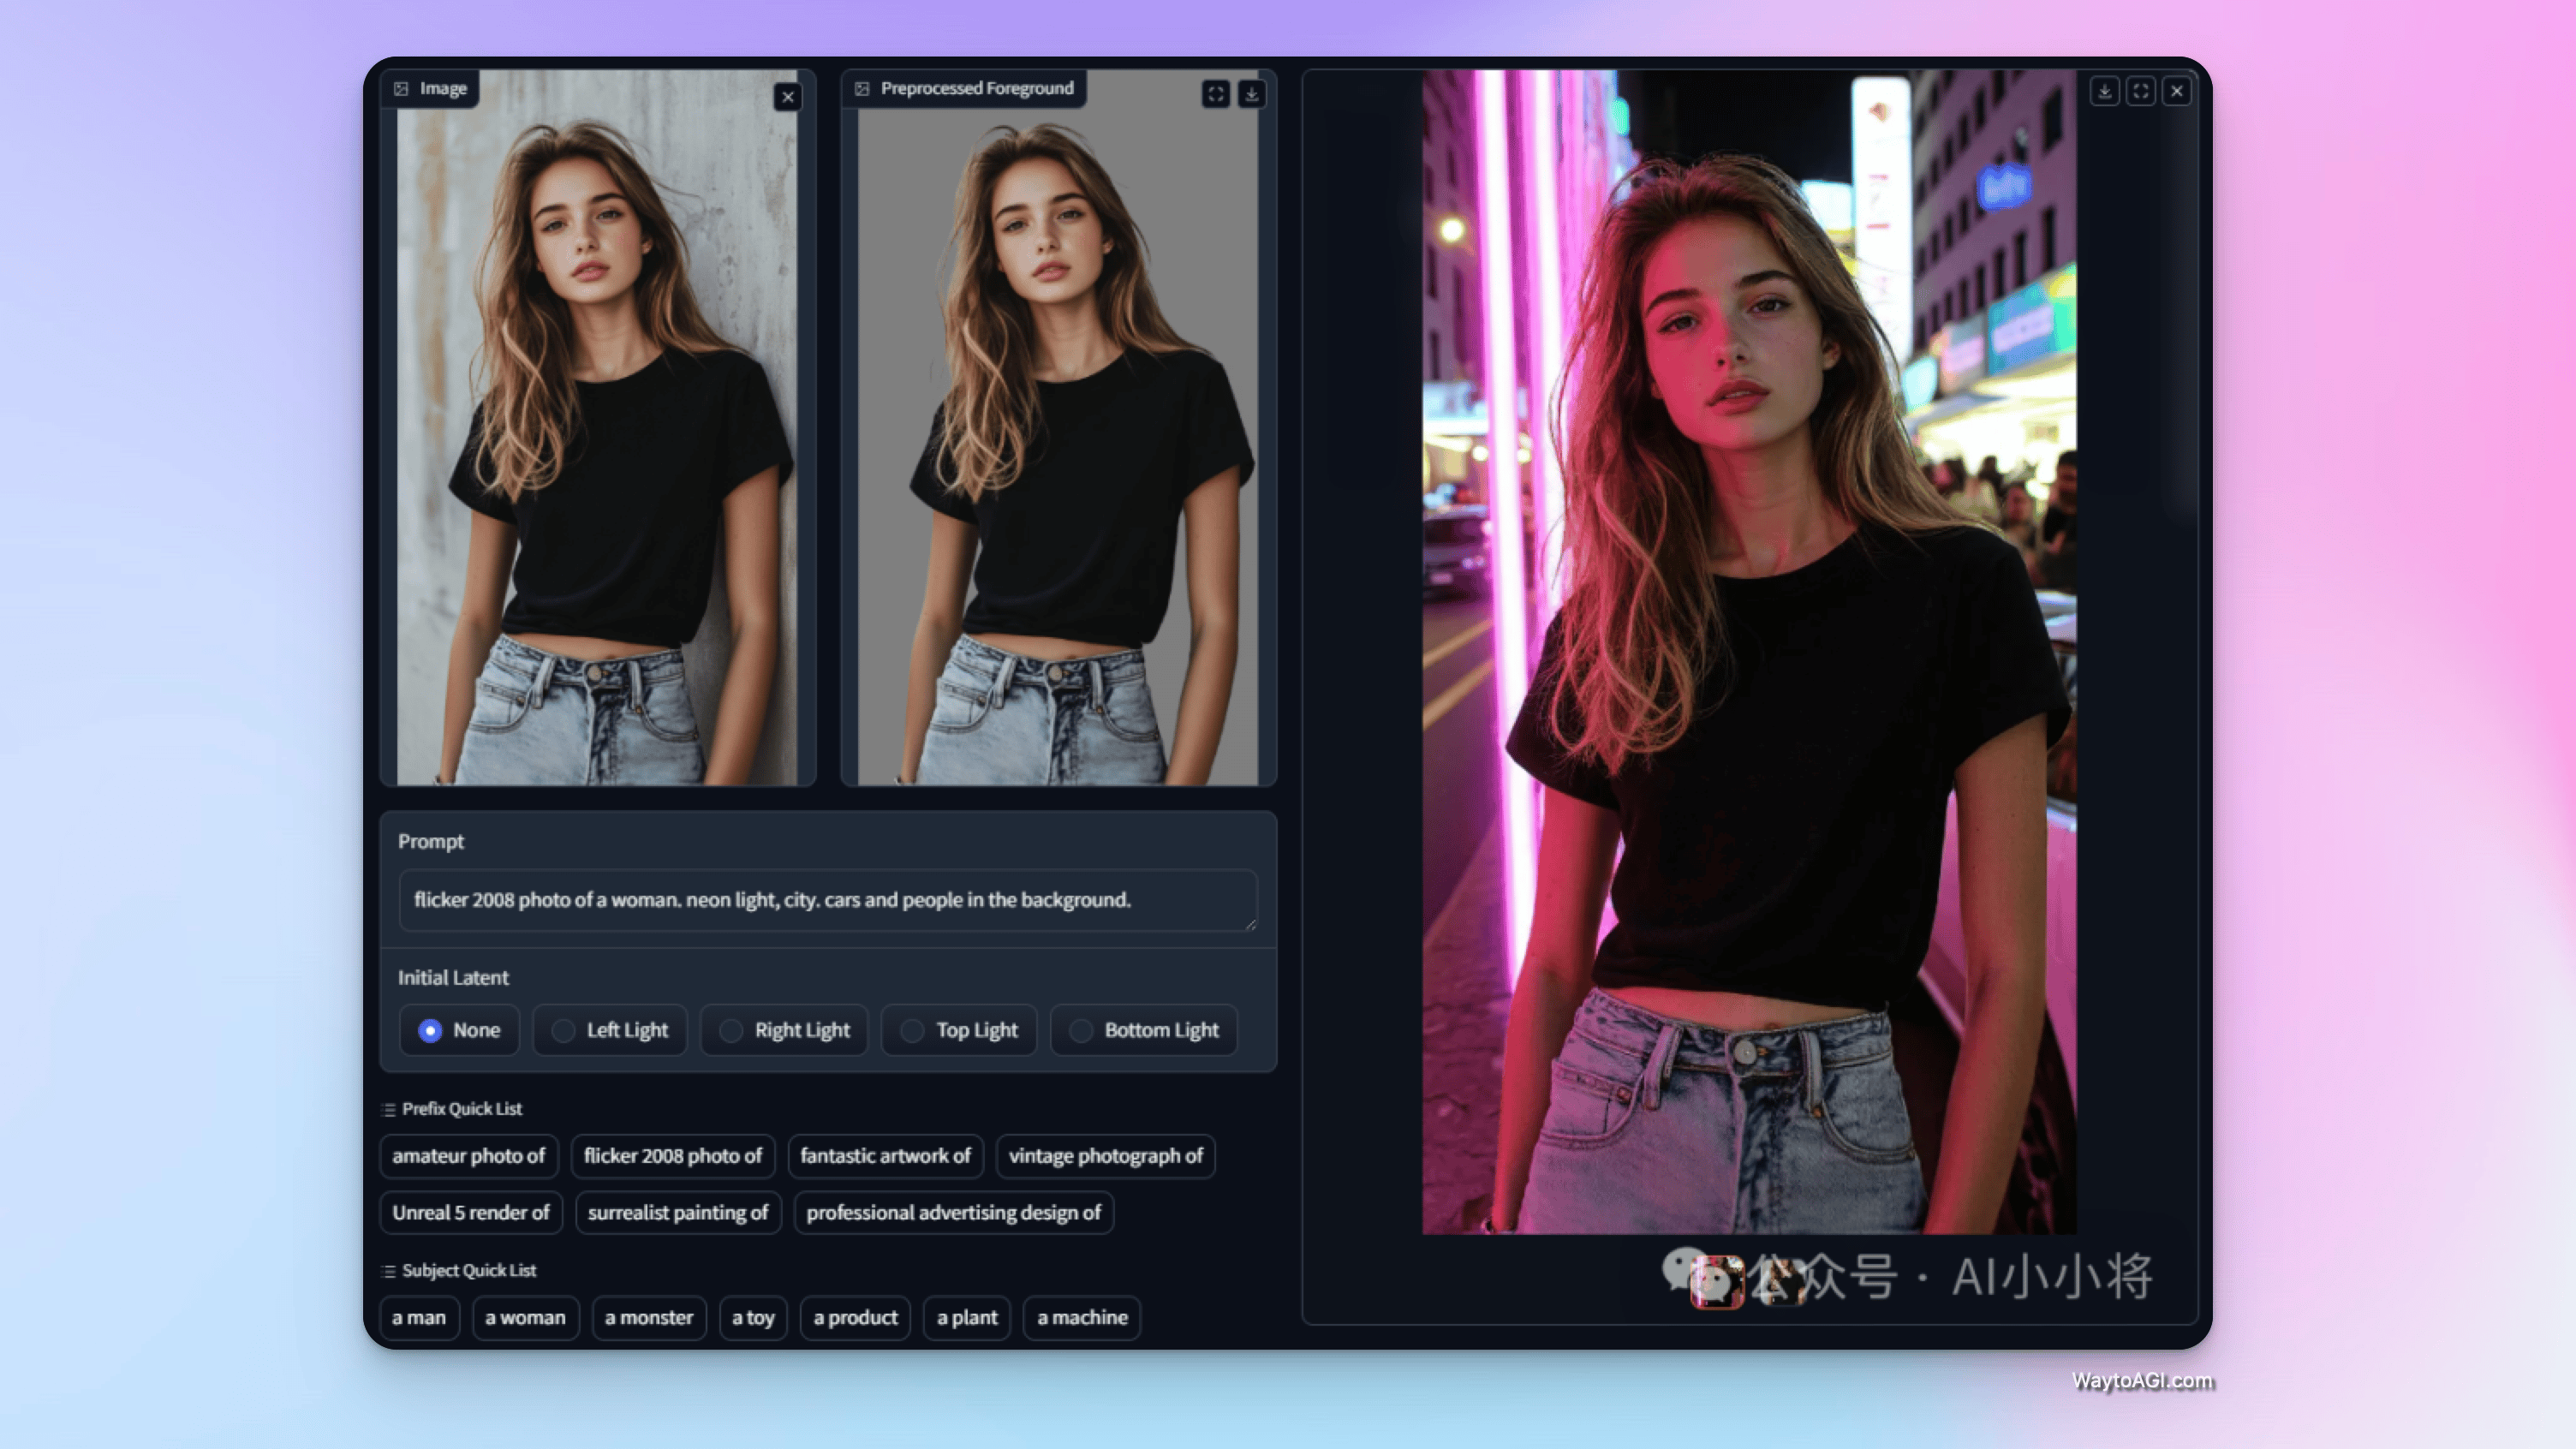Image resolution: width=2576 pixels, height=1449 pixels.
Task: Download the Preprocessed Foreground image
Action: (1251, 94)
